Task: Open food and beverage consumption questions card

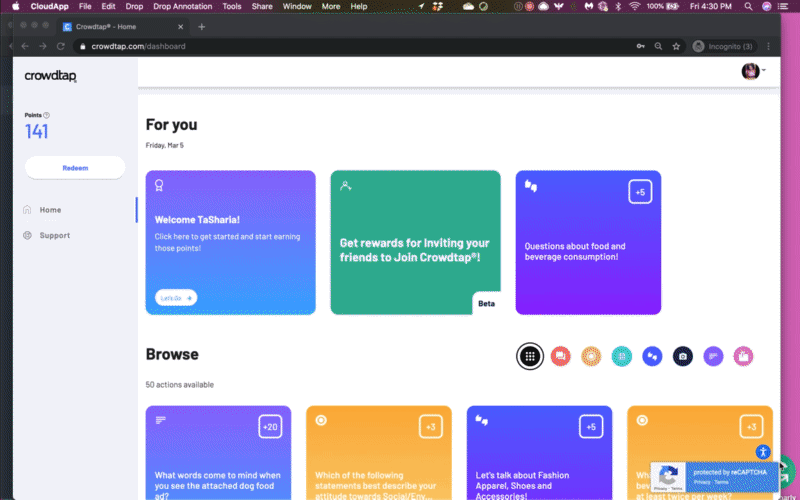Action: click(x=588, y=242)
